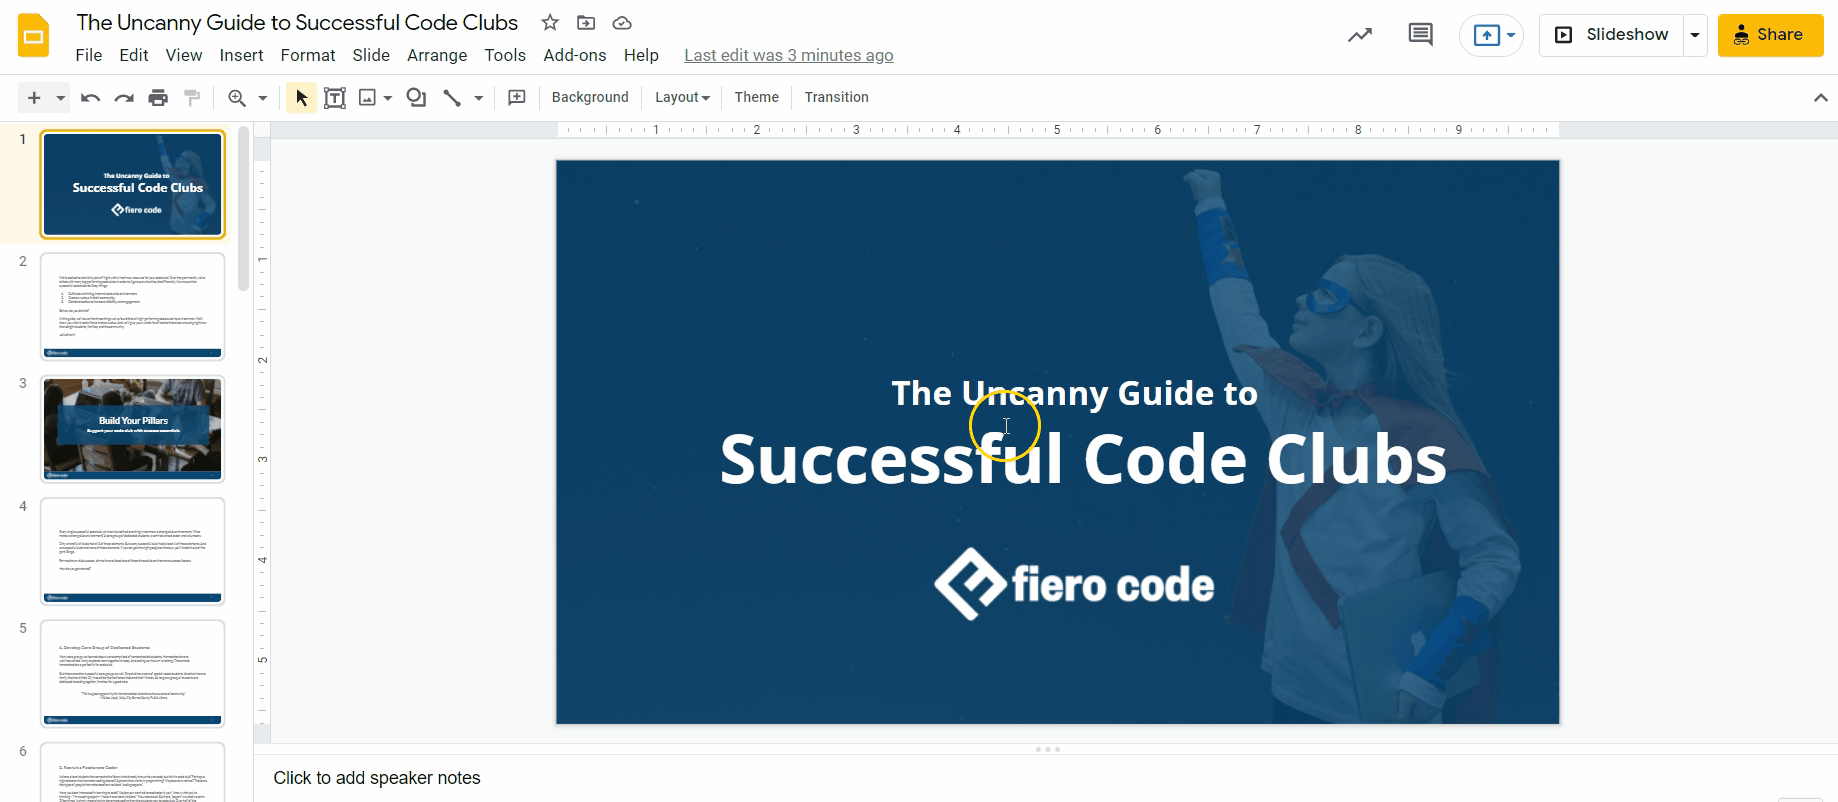Open the Slide menu
The height and width of the screenshot is (802, 1838).
[x=371, y=55]
